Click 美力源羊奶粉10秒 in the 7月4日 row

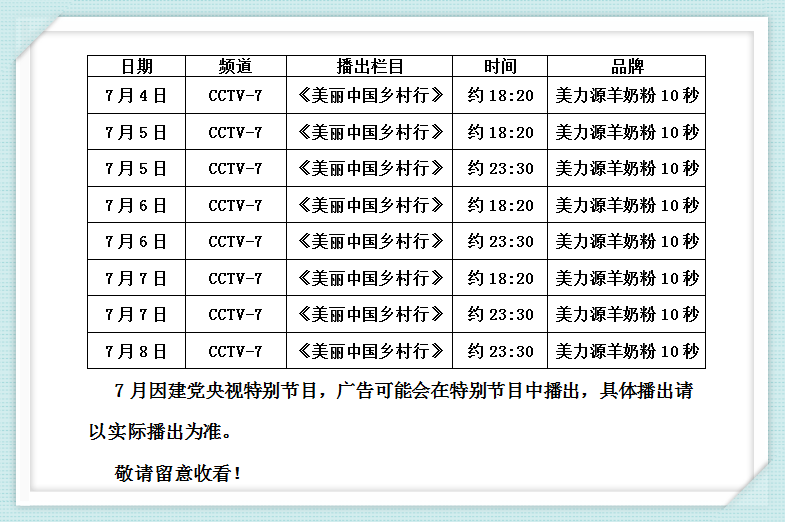(x=627, y=96)
